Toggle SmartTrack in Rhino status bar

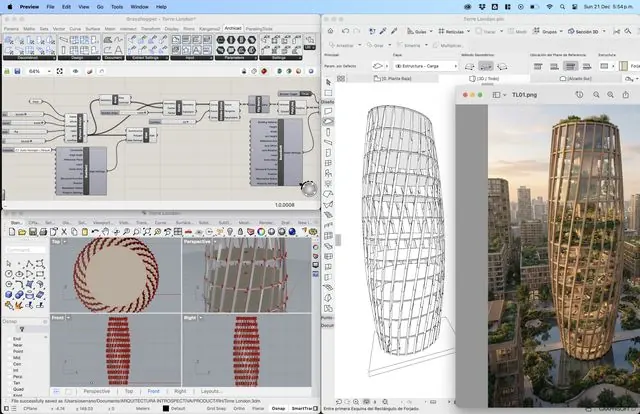[x=302, y=408]
